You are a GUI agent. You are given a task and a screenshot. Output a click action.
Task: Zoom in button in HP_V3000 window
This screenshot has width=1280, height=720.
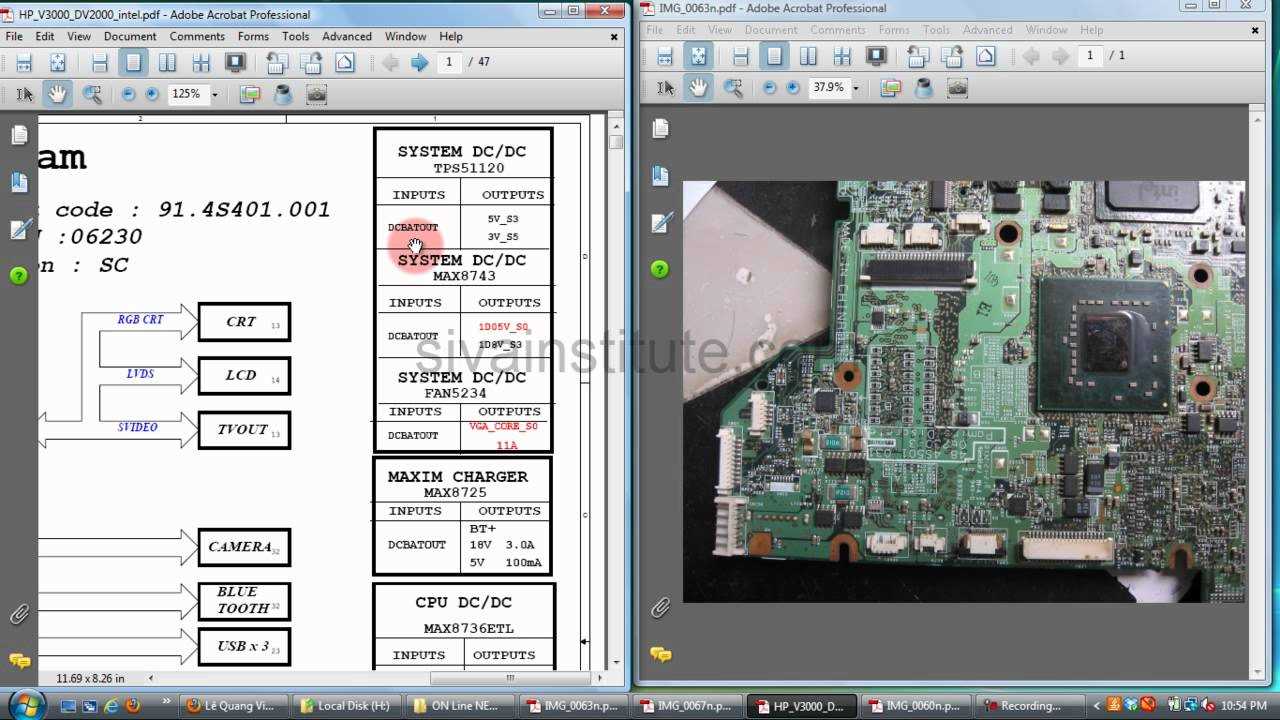pyautogui.click(x=152, y=94)
